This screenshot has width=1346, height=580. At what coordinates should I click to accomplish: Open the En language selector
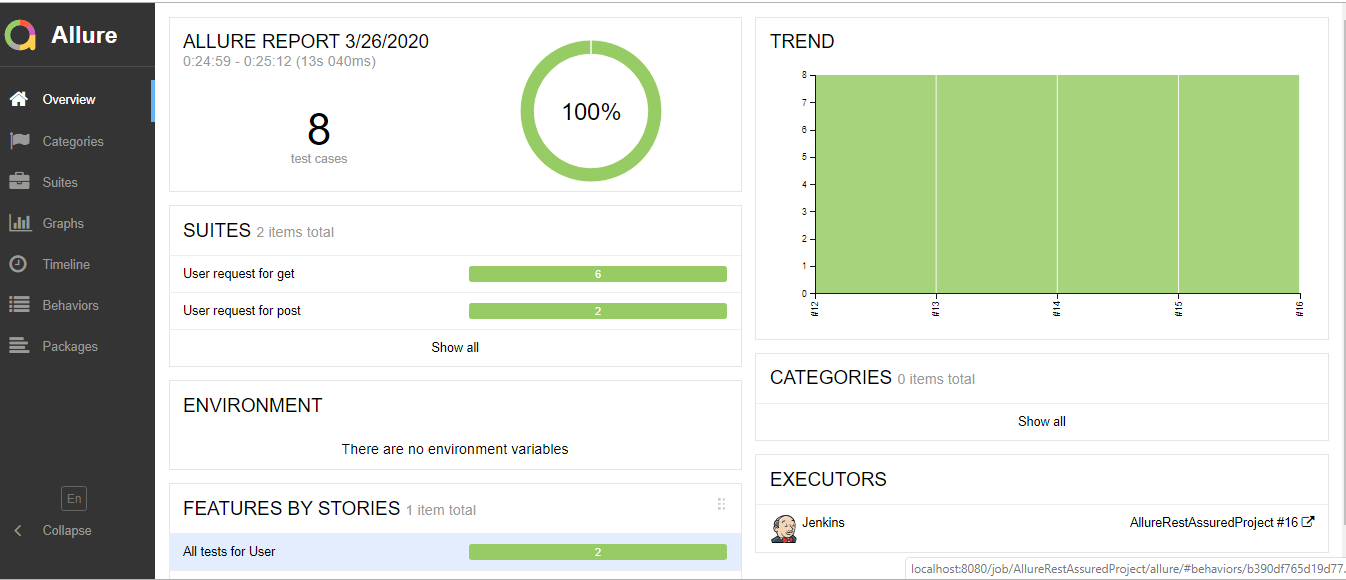coord(73,498)
